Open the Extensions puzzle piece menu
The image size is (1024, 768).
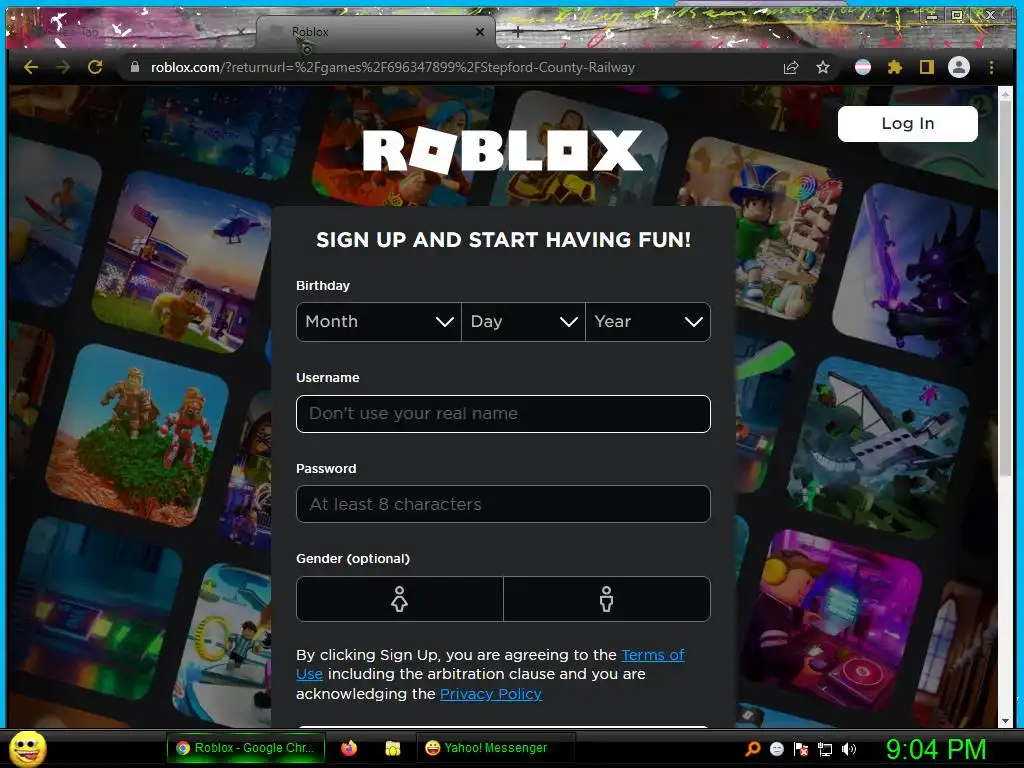[895, 67]
